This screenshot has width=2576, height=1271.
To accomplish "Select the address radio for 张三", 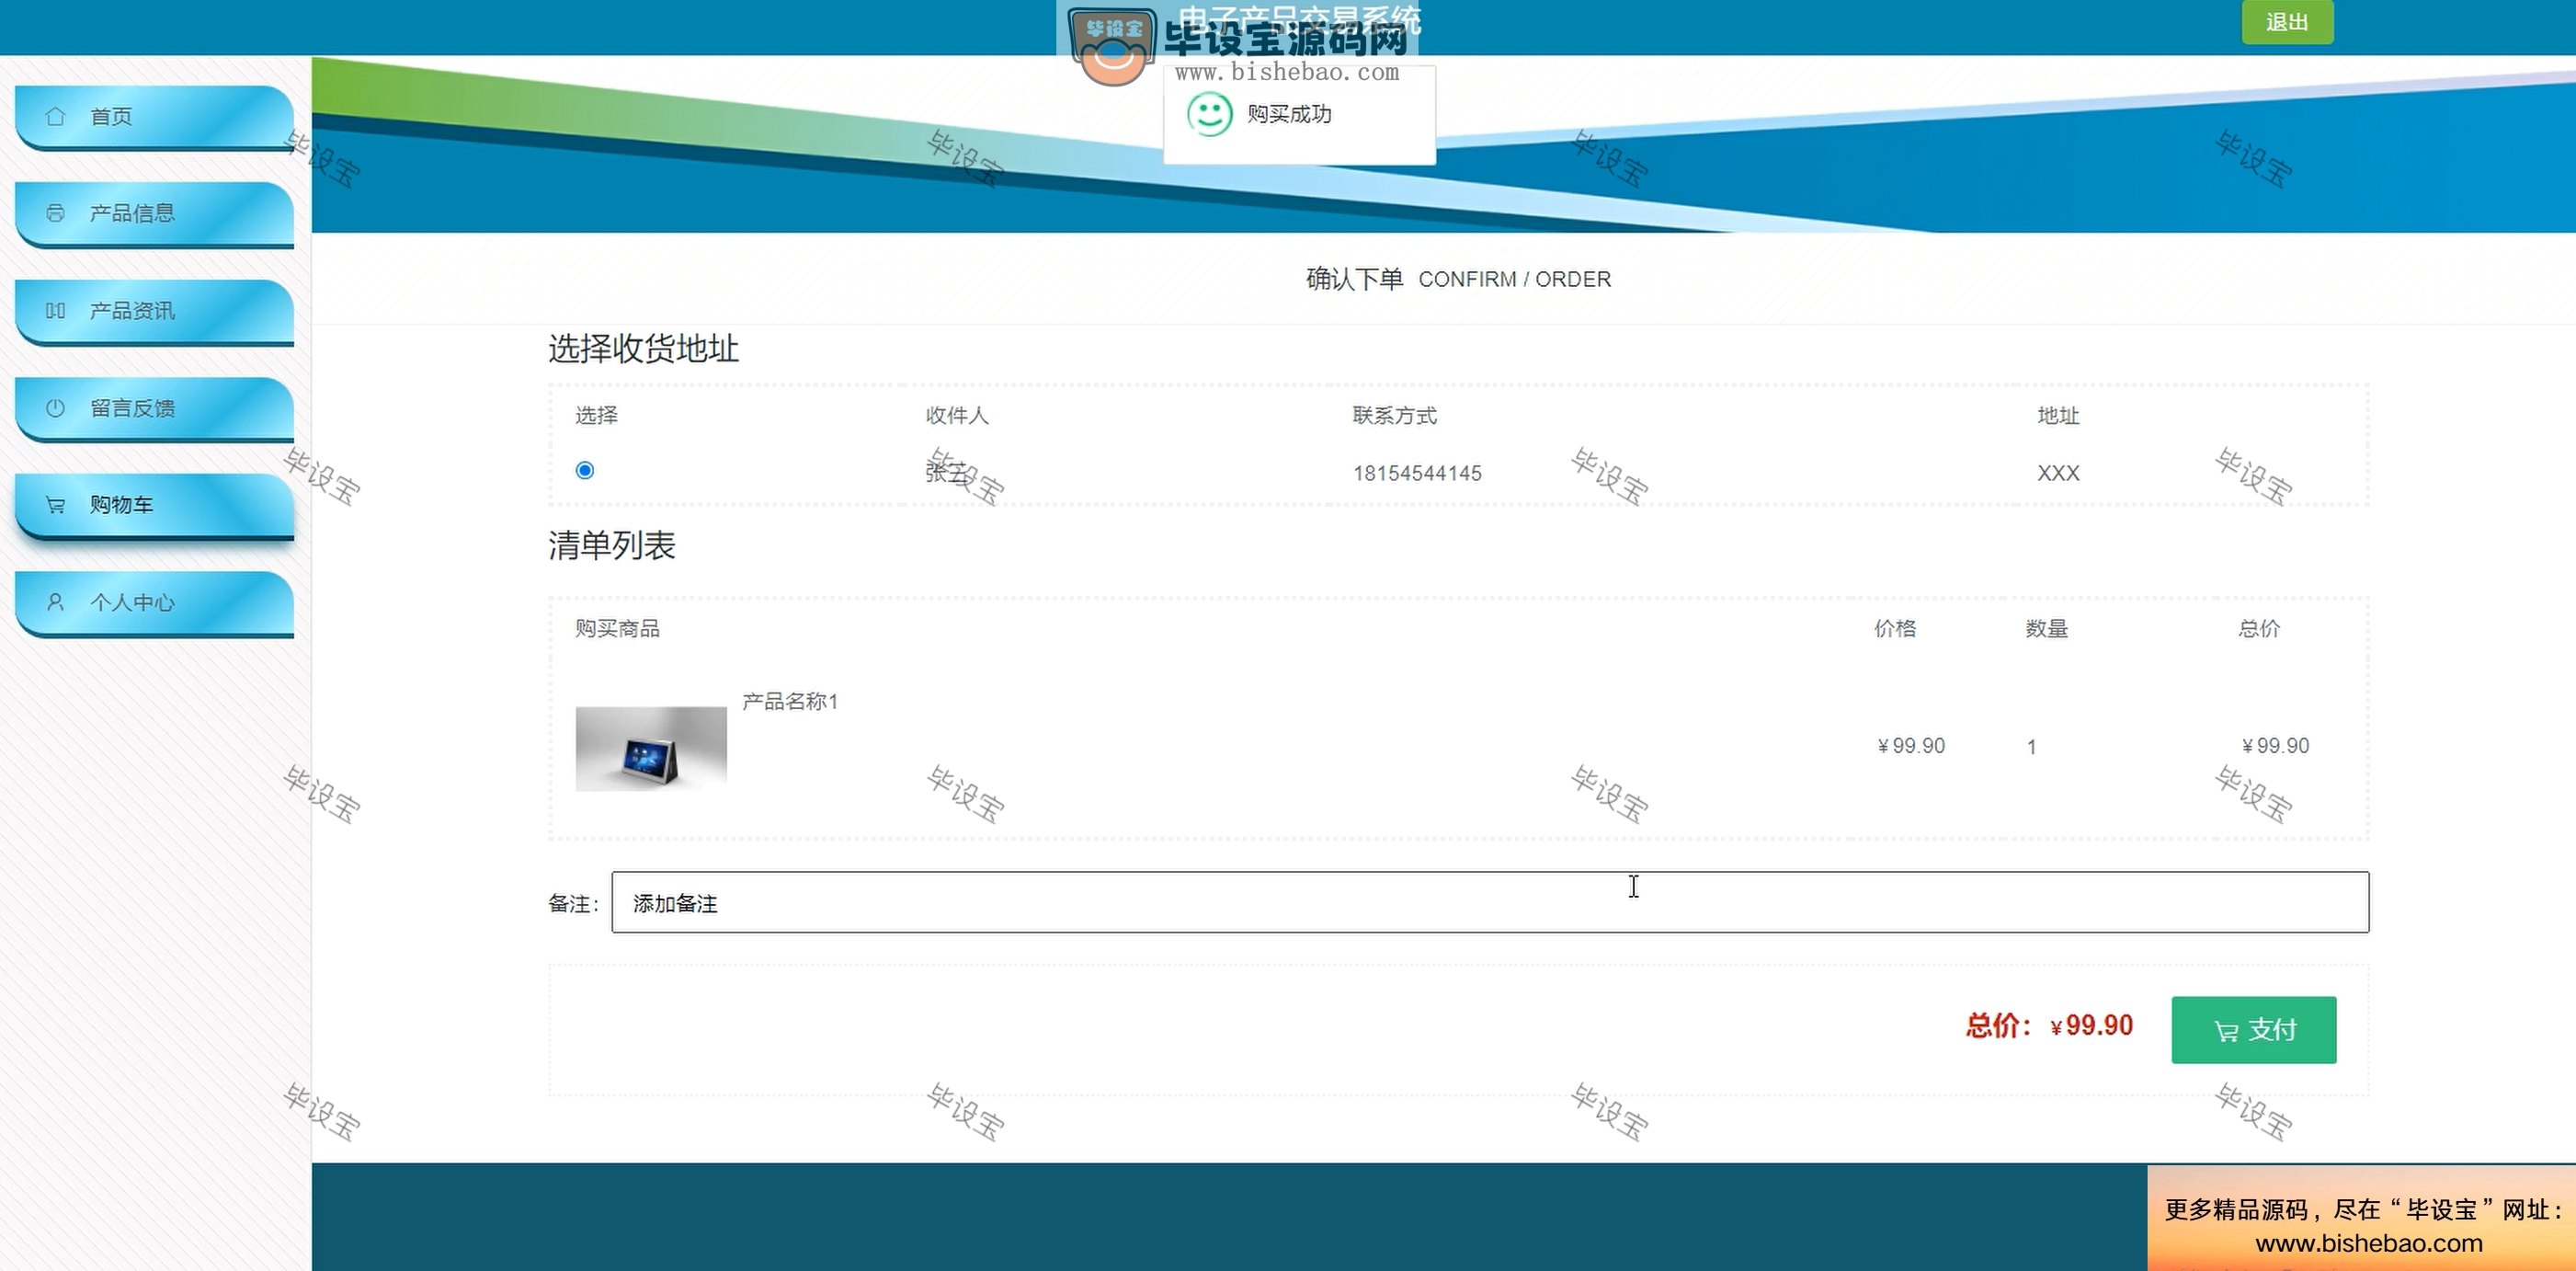I will (x=585, y=470).
